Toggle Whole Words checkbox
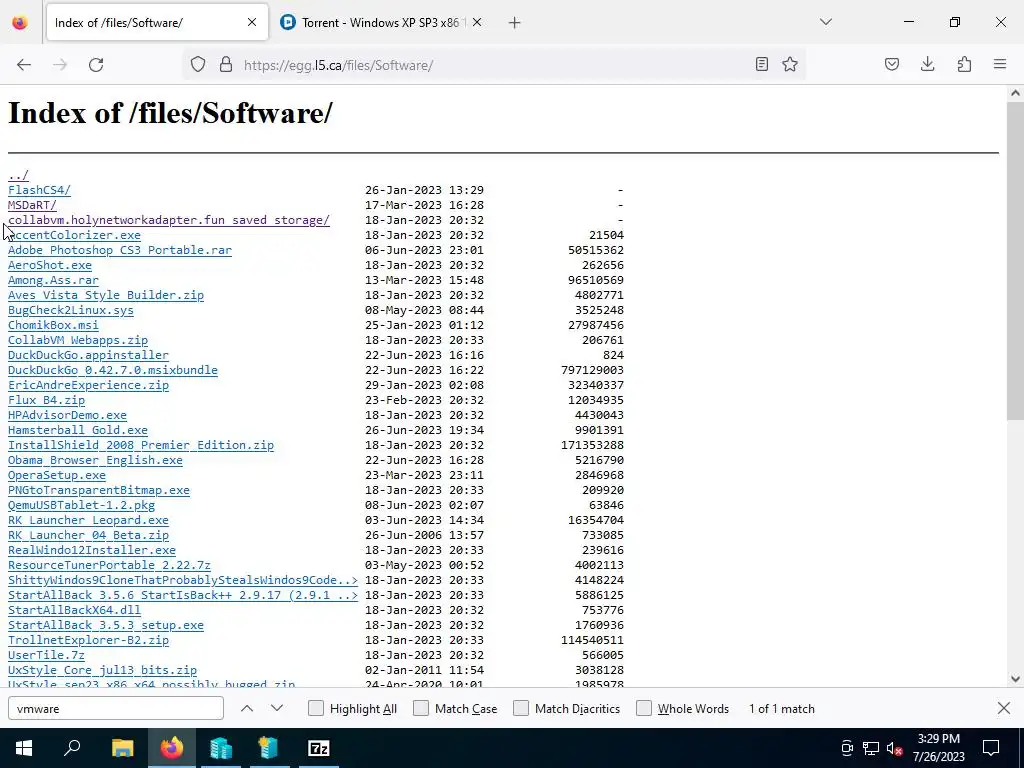 pyautogui.click(x=644, y=709)
